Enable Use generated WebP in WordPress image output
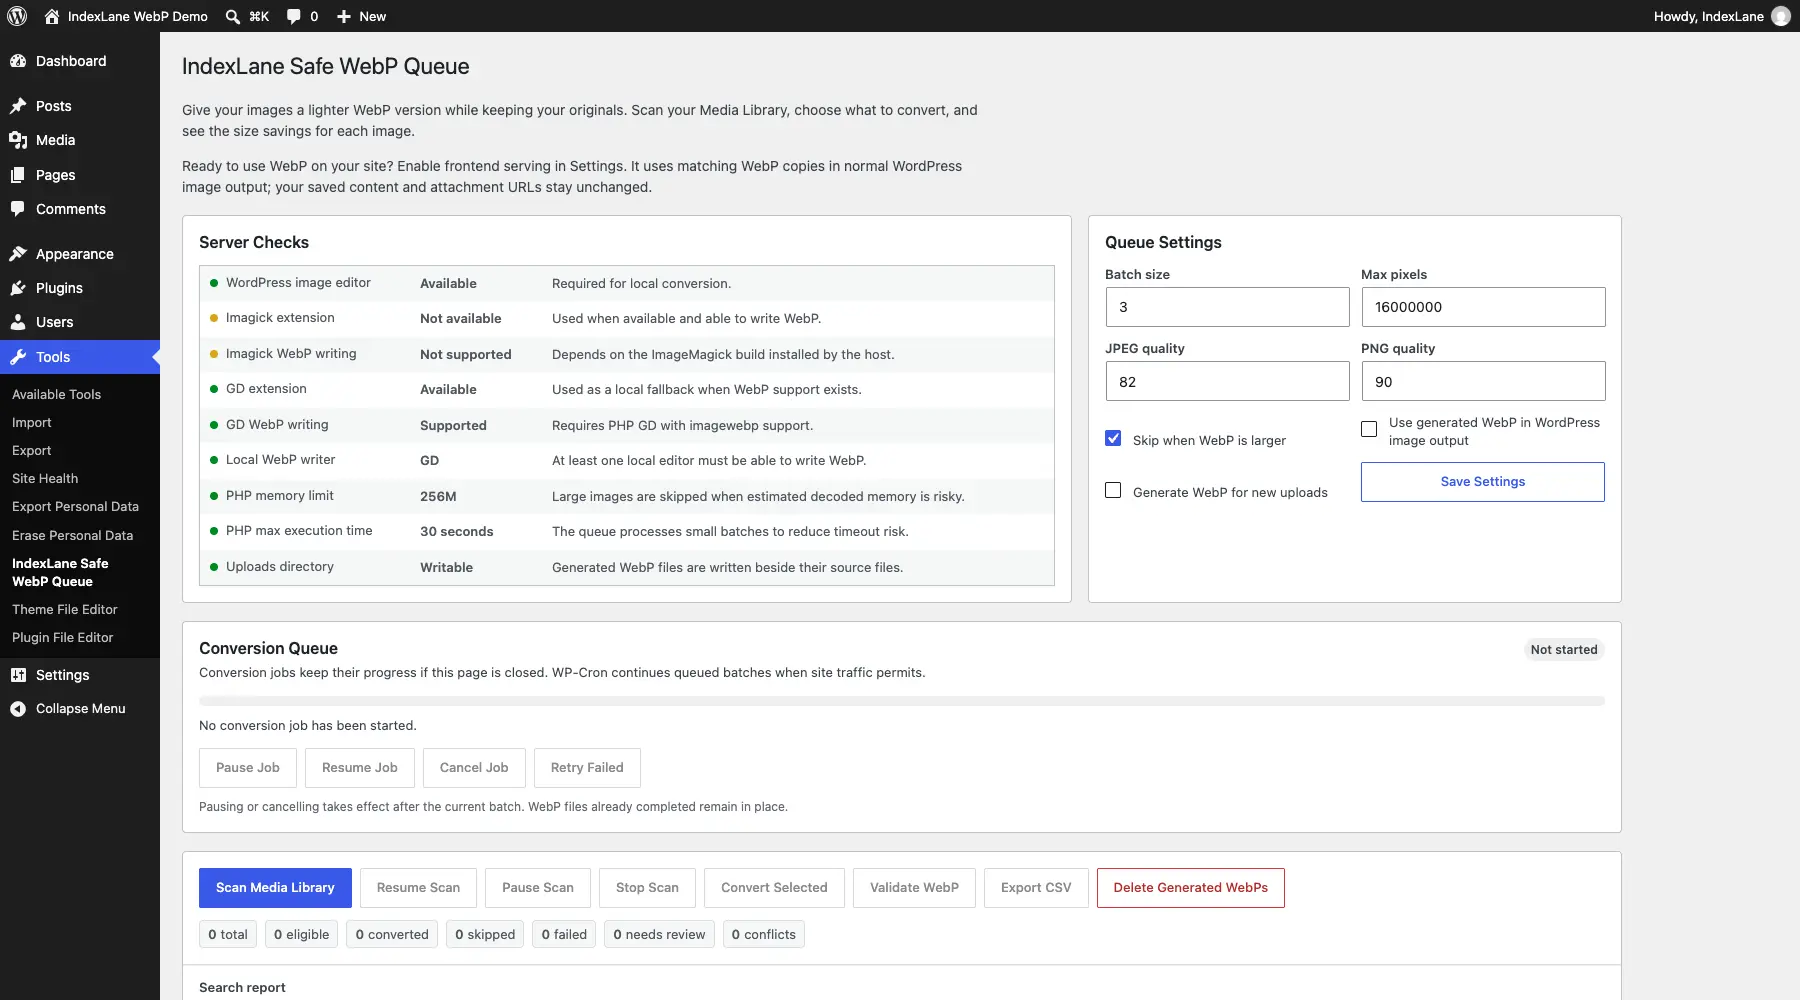The image size is (1800, 1000). pos(1369,429)
